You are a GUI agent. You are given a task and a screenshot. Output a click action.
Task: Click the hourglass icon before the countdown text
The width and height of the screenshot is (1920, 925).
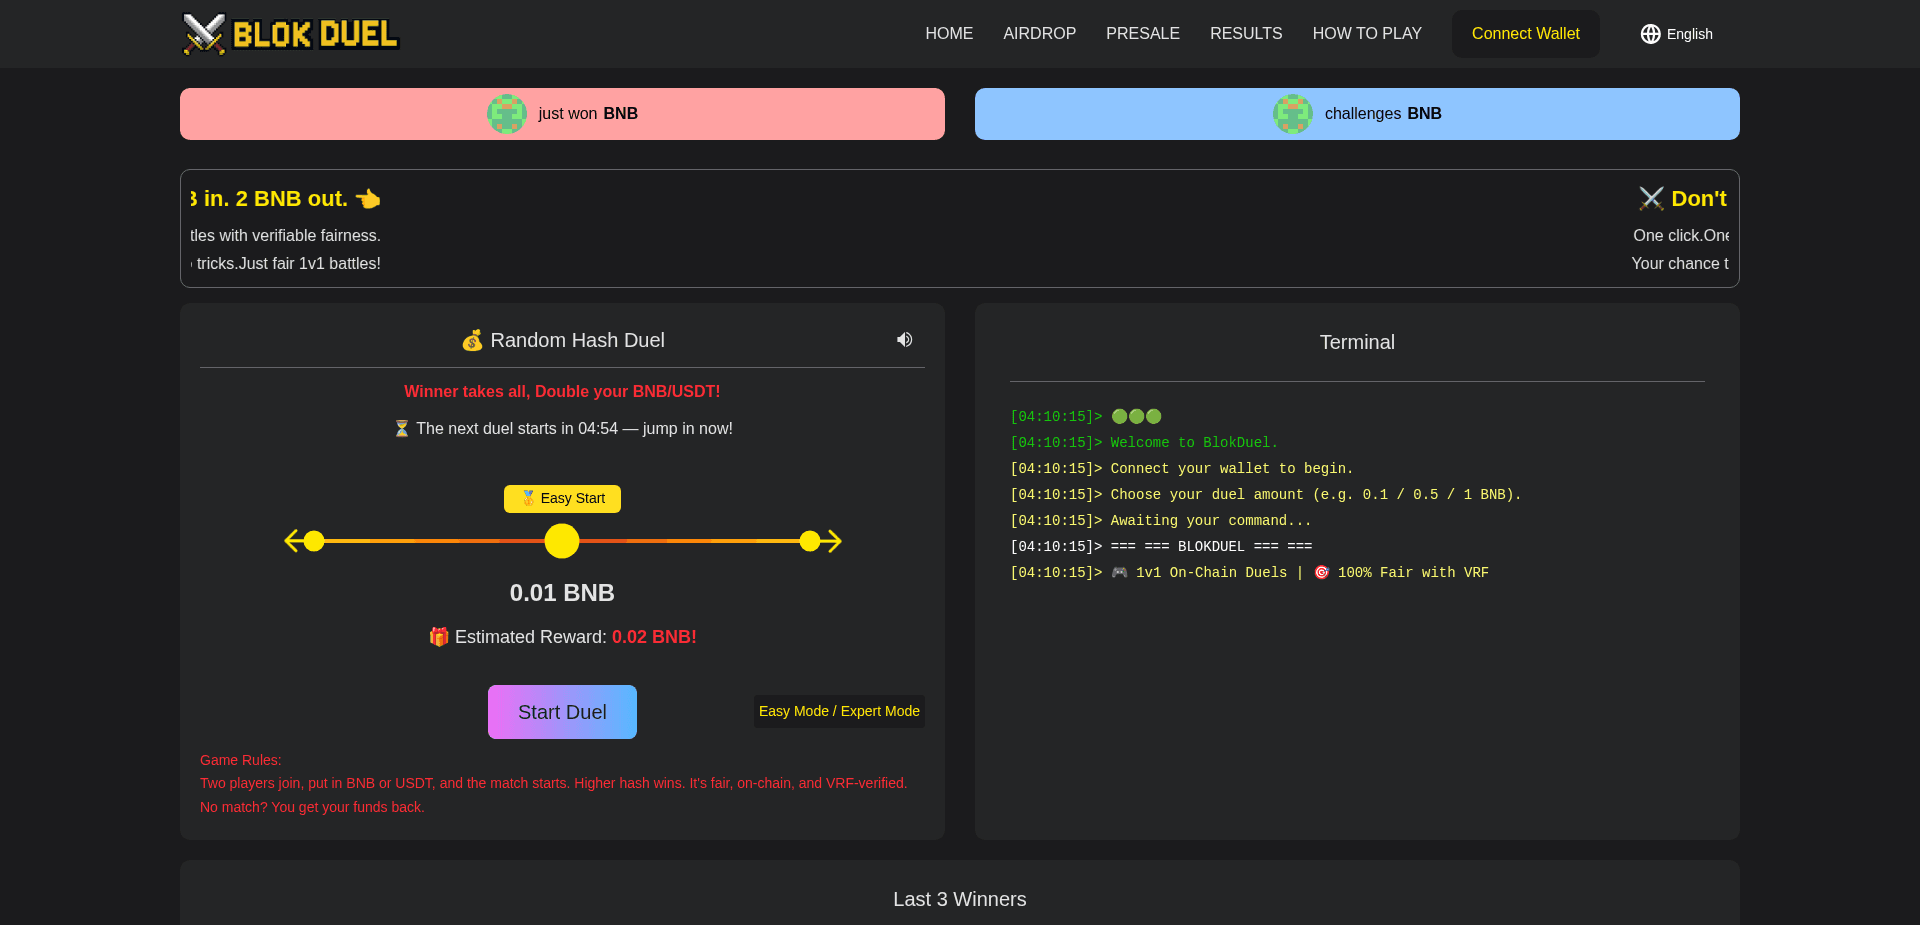pyautogui.click(x=401, y=428)
